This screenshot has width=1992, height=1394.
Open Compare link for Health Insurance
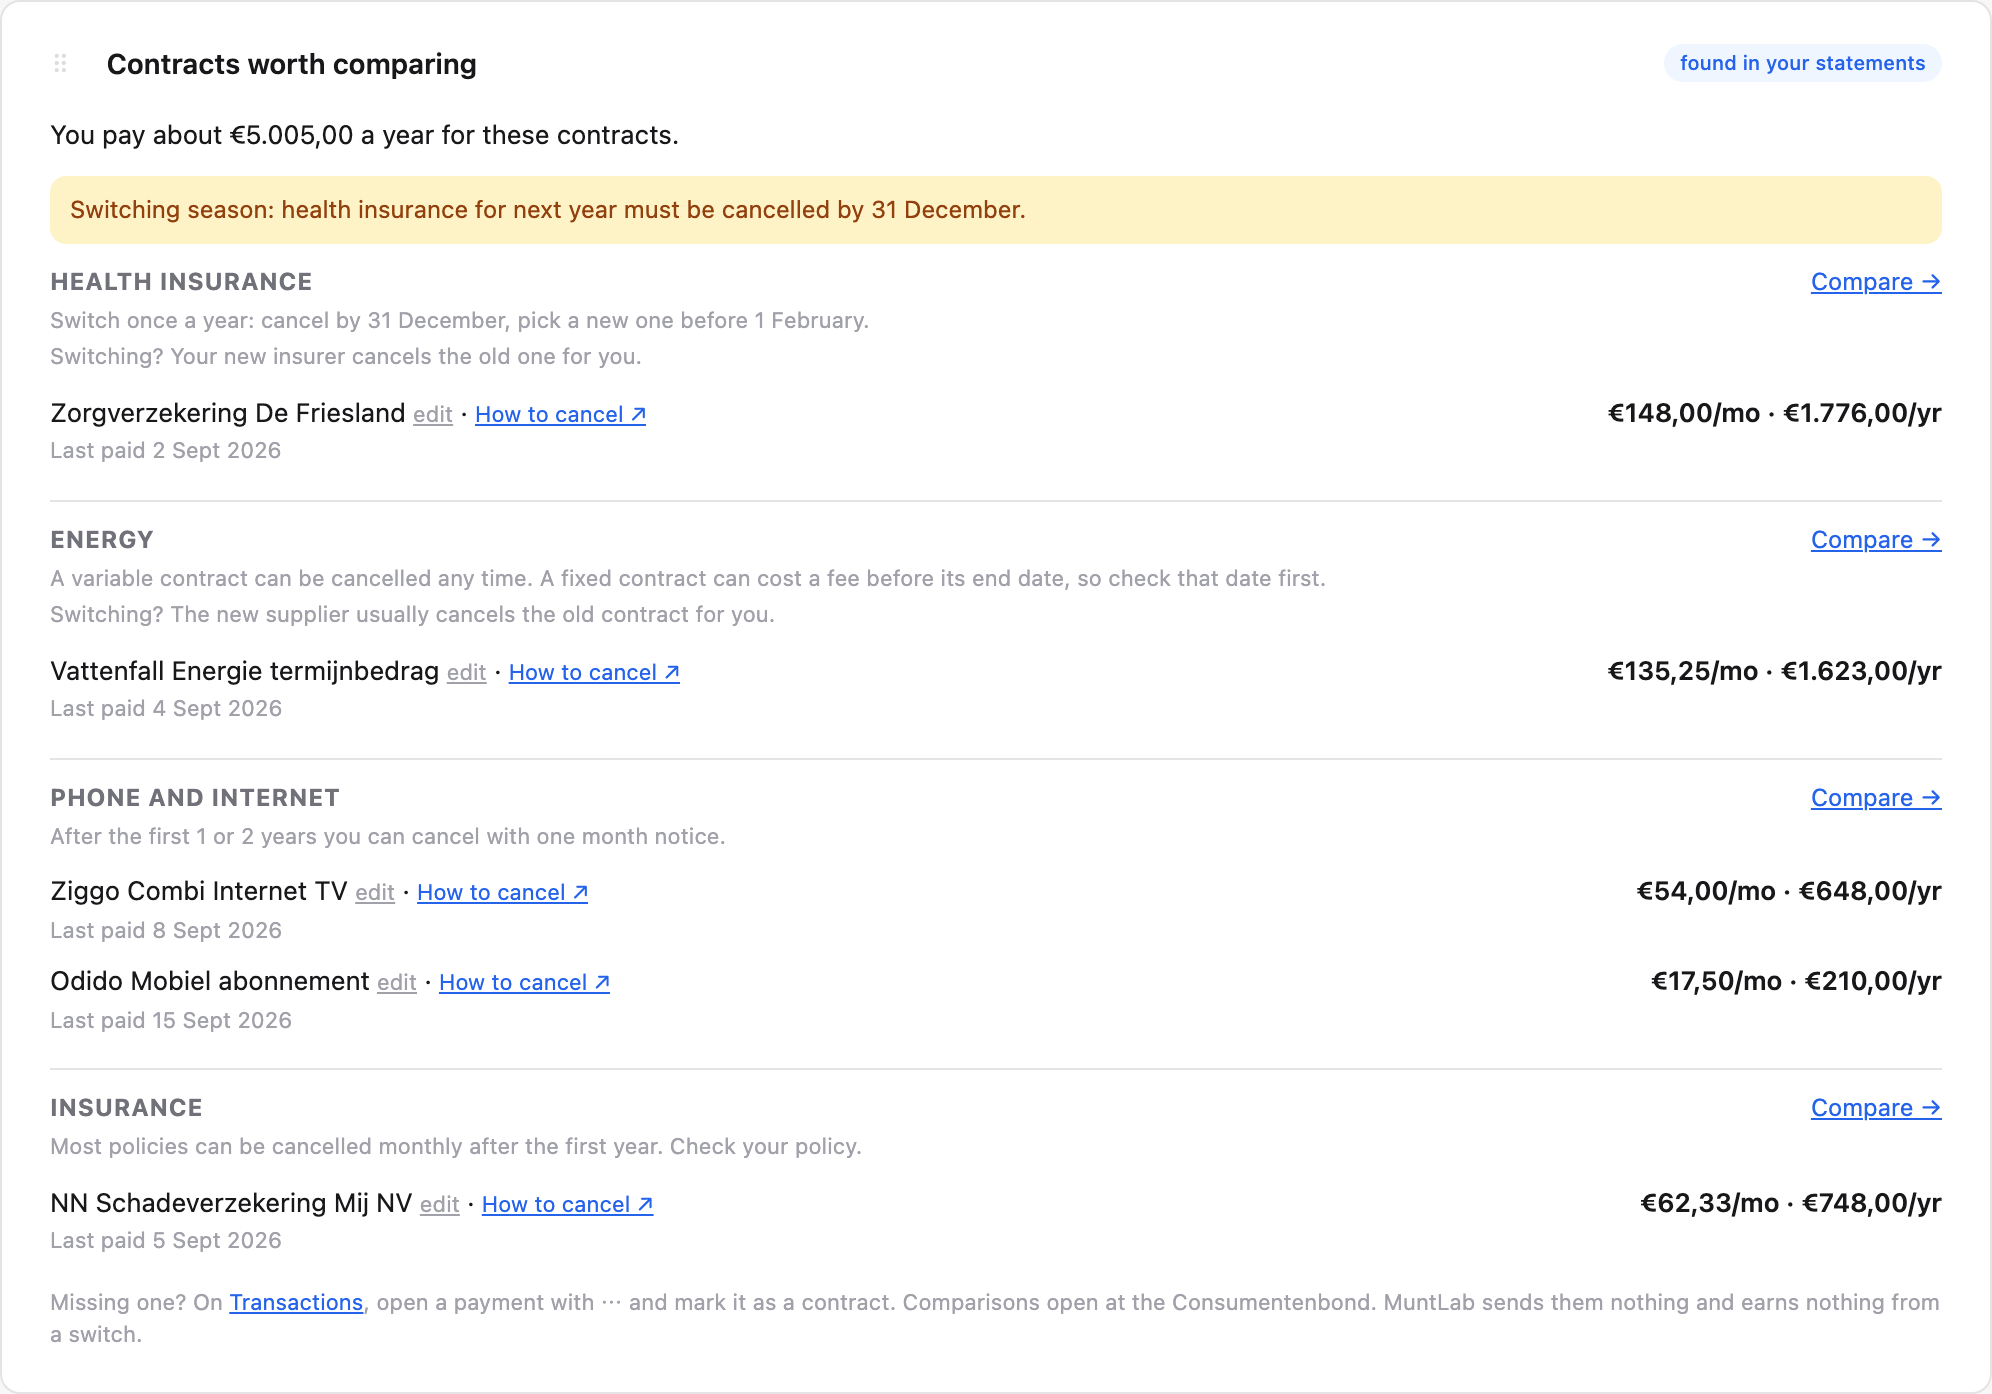click(1875, 282)
